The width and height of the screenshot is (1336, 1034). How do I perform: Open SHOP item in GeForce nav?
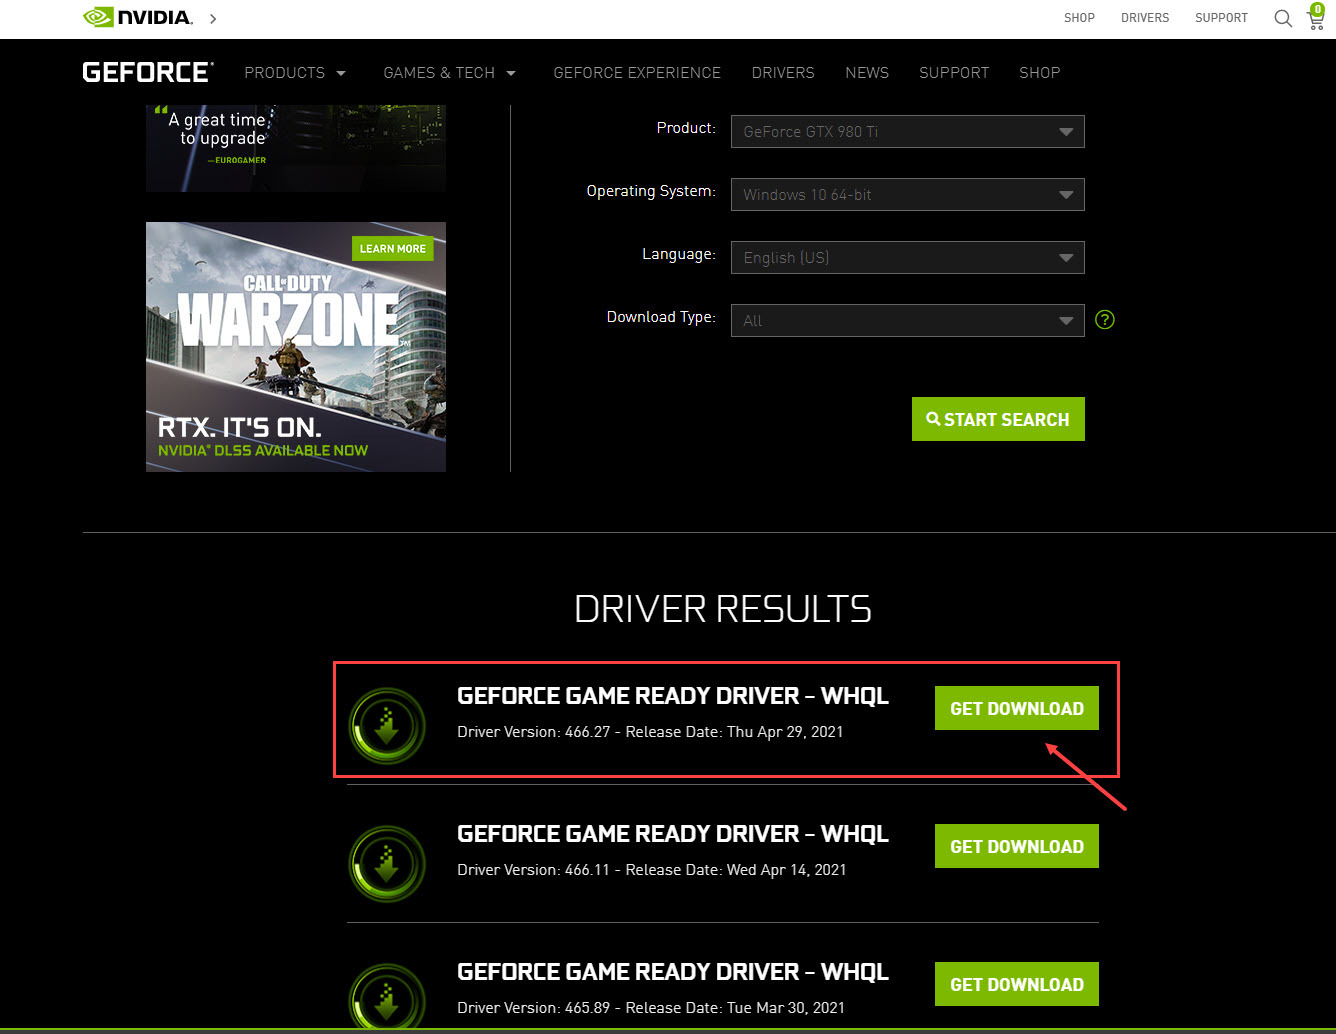click(x=1040, y=73)
